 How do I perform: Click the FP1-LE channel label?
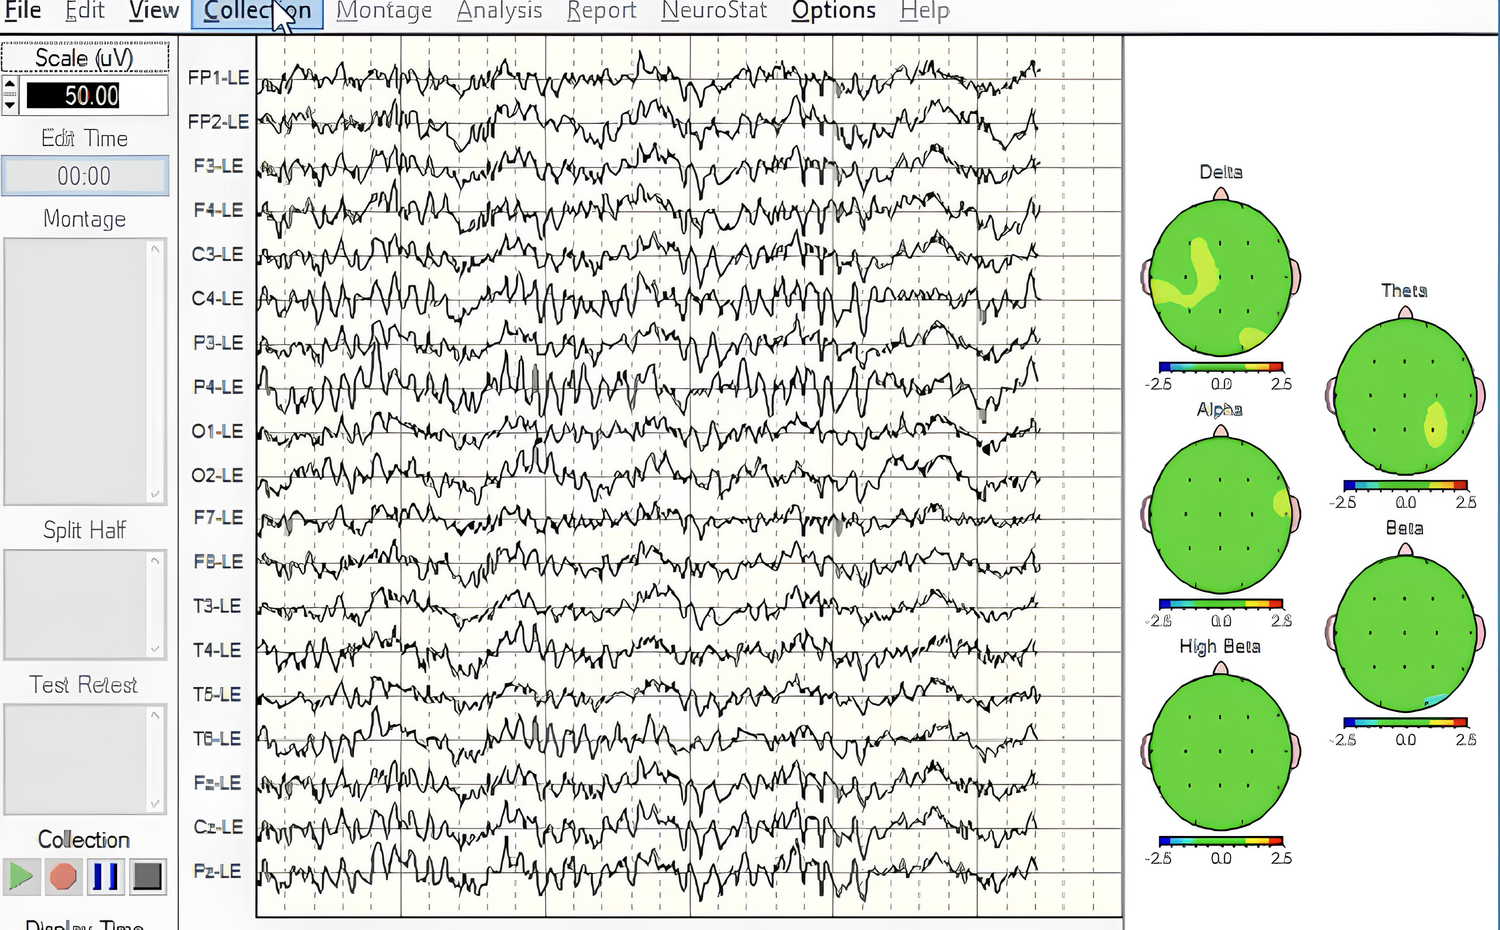pos(218,78)
